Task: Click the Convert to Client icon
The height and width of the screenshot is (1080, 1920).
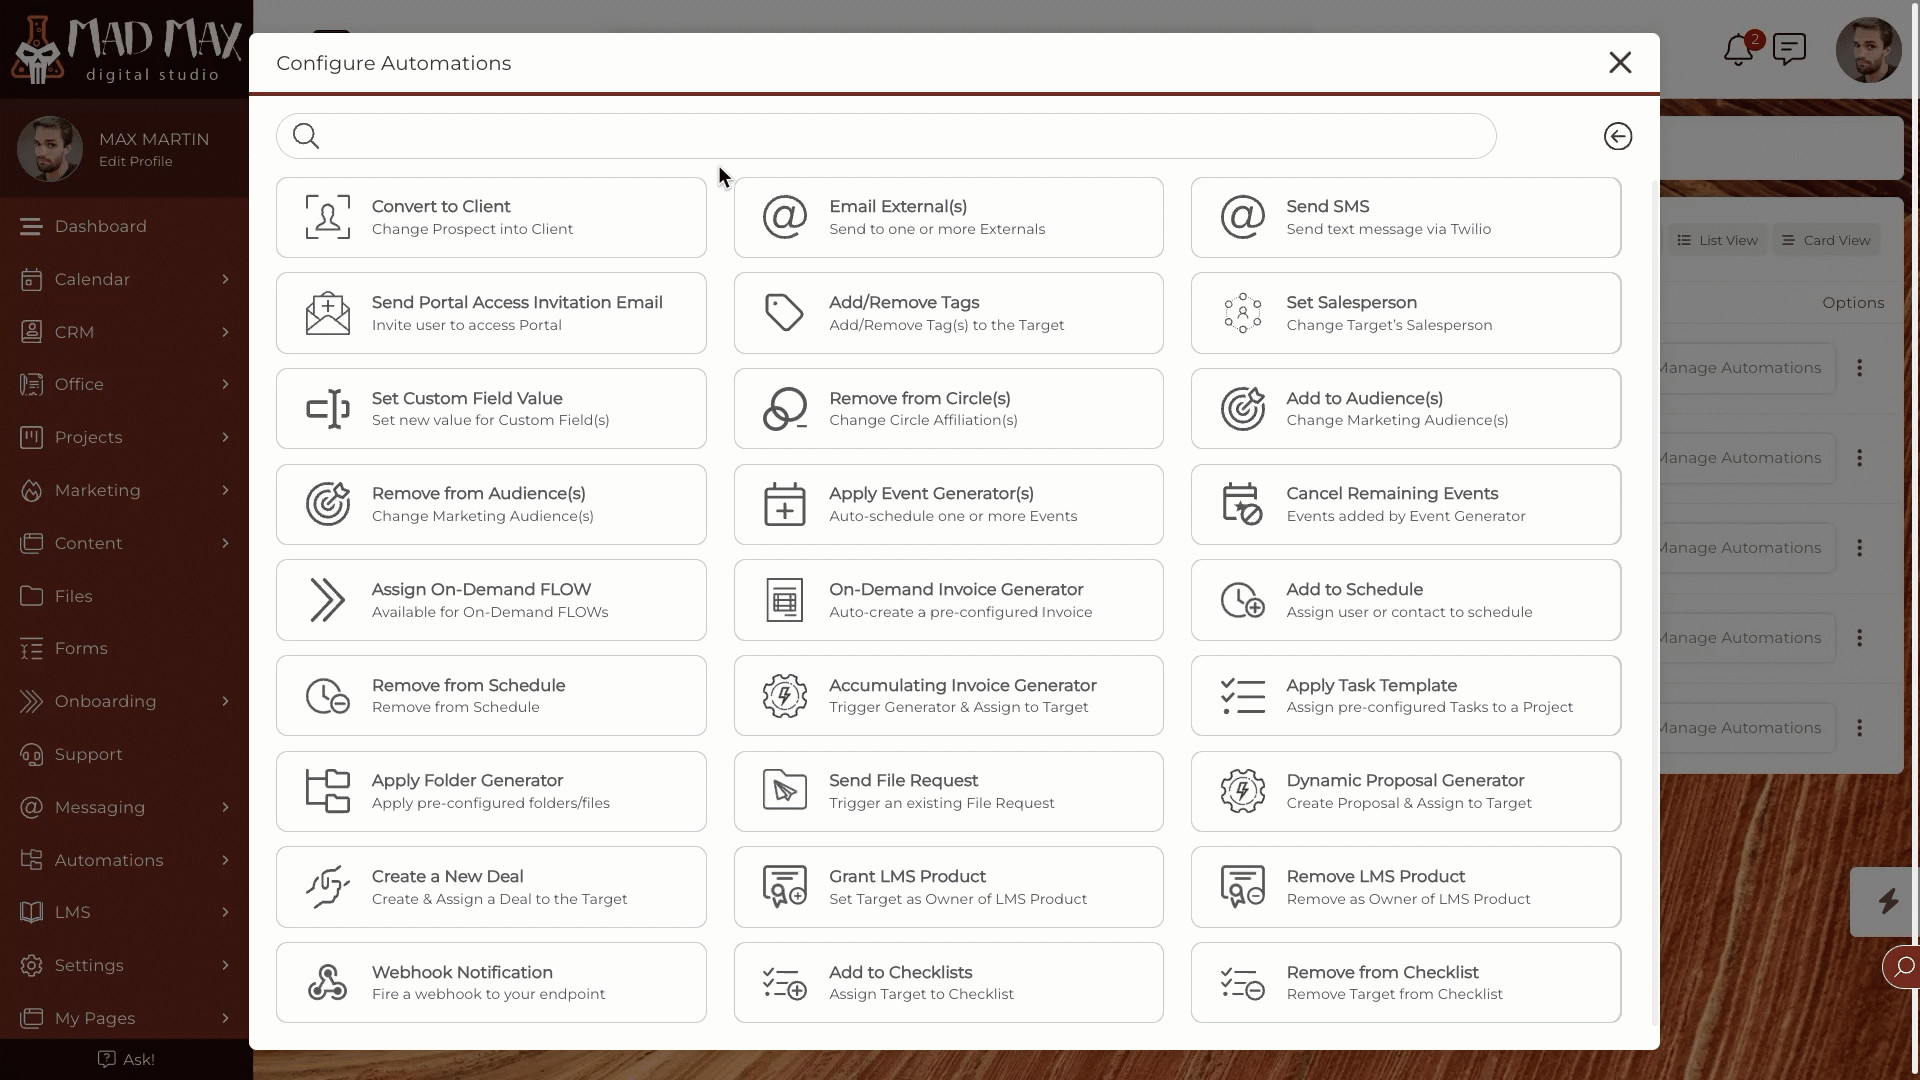Action: (327, 216)
